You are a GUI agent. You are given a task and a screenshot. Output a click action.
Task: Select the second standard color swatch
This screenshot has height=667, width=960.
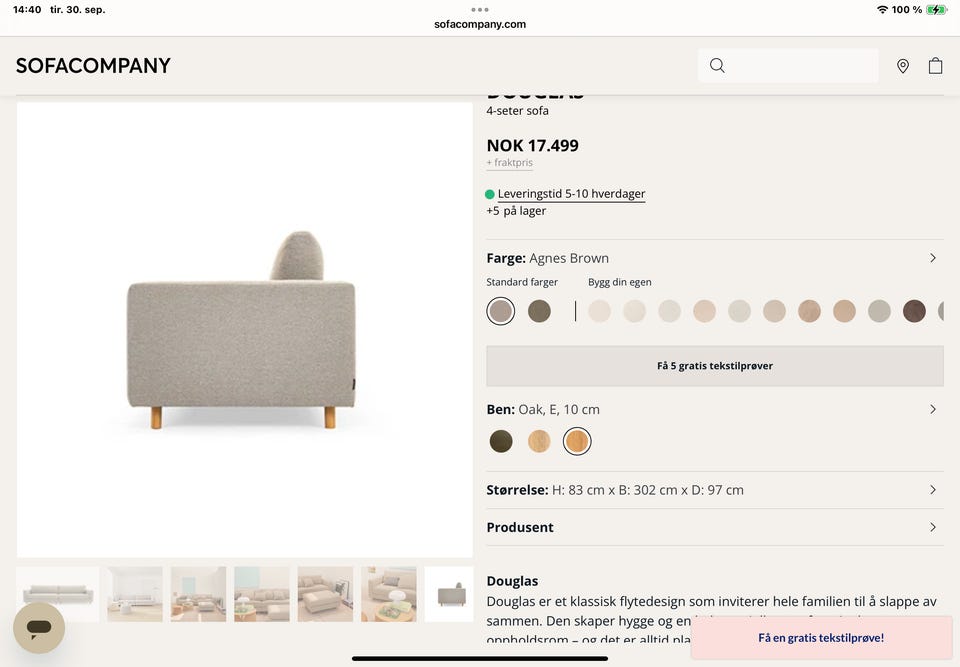(x=539, y=311)
